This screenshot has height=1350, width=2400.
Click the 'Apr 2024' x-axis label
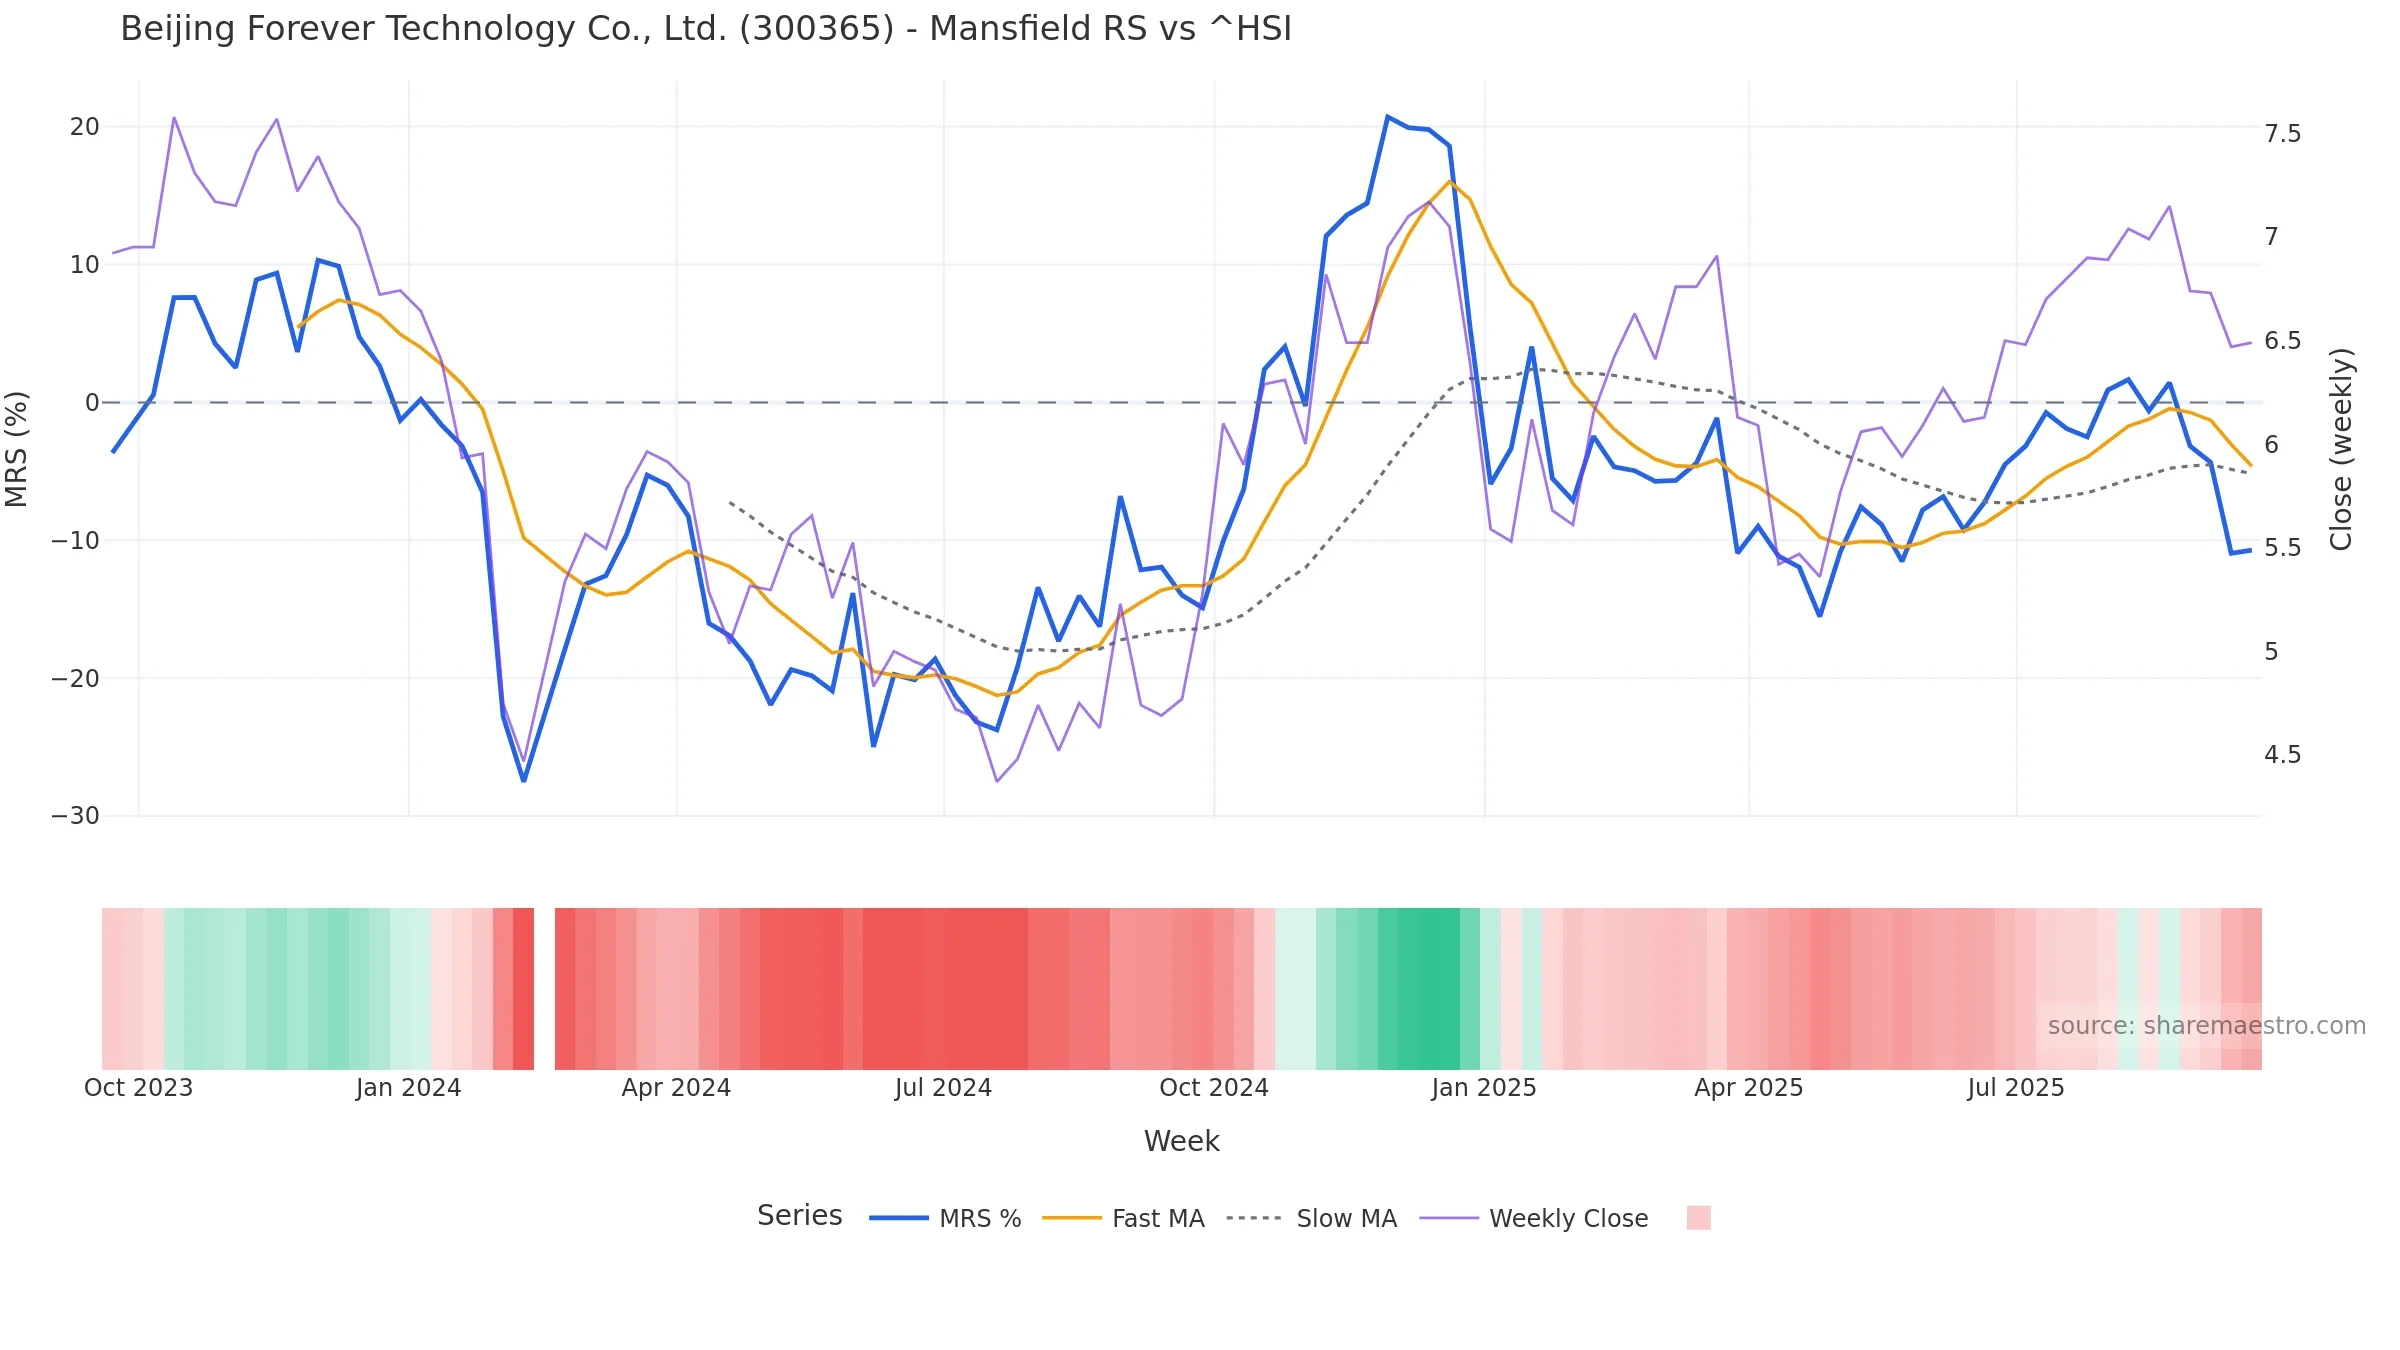pyautogui.click(x=676, y=1088)
